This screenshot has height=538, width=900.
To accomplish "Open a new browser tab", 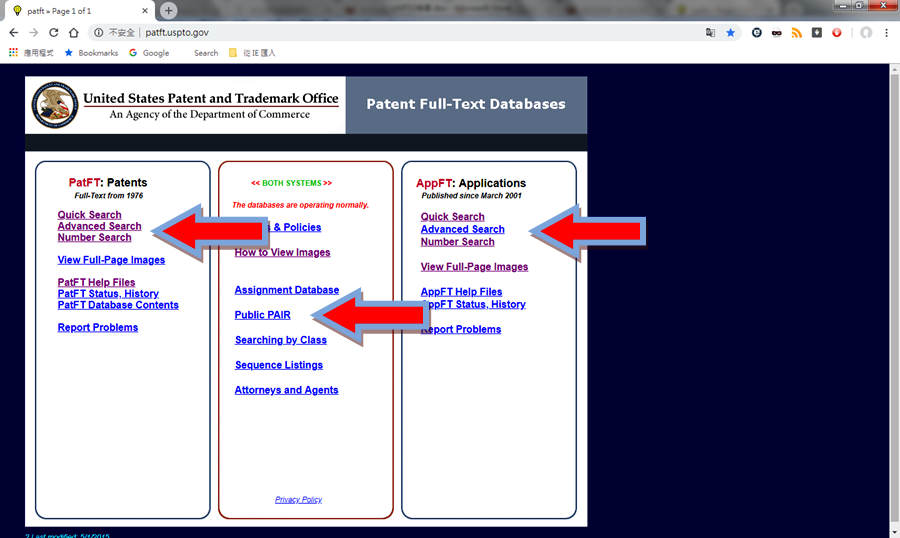I will (168, 10).
